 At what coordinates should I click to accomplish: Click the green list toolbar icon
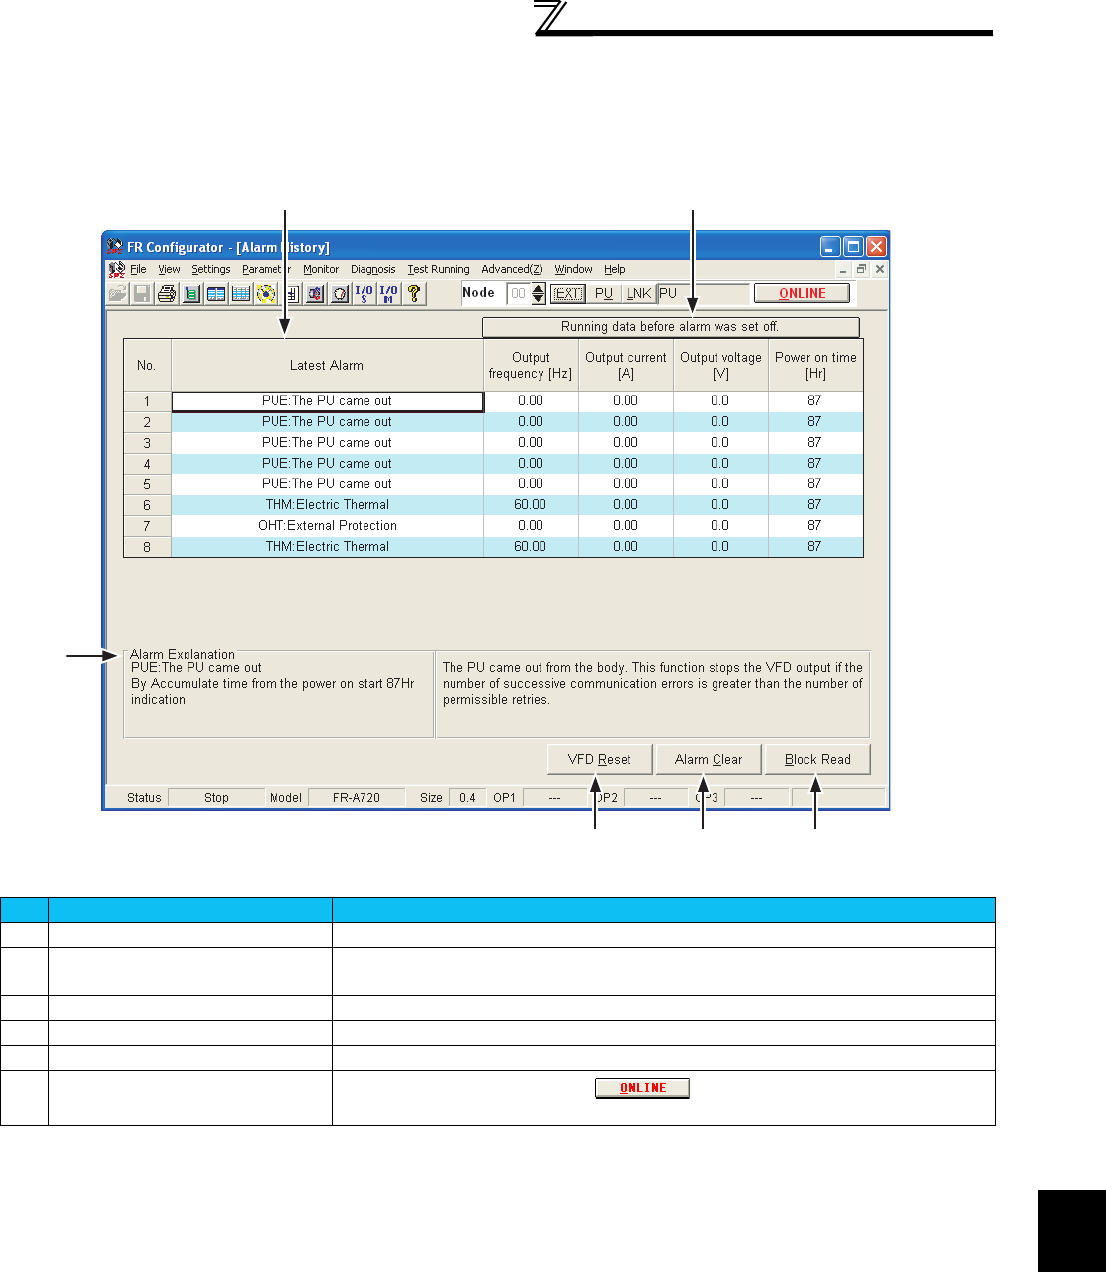coord(191,293)
